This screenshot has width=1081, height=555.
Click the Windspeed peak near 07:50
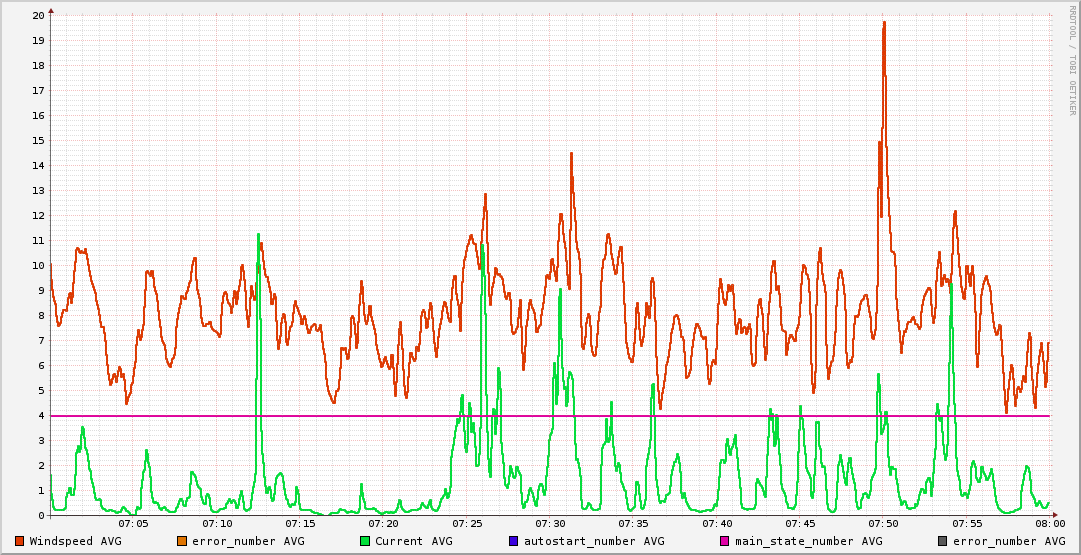(884, 23)
